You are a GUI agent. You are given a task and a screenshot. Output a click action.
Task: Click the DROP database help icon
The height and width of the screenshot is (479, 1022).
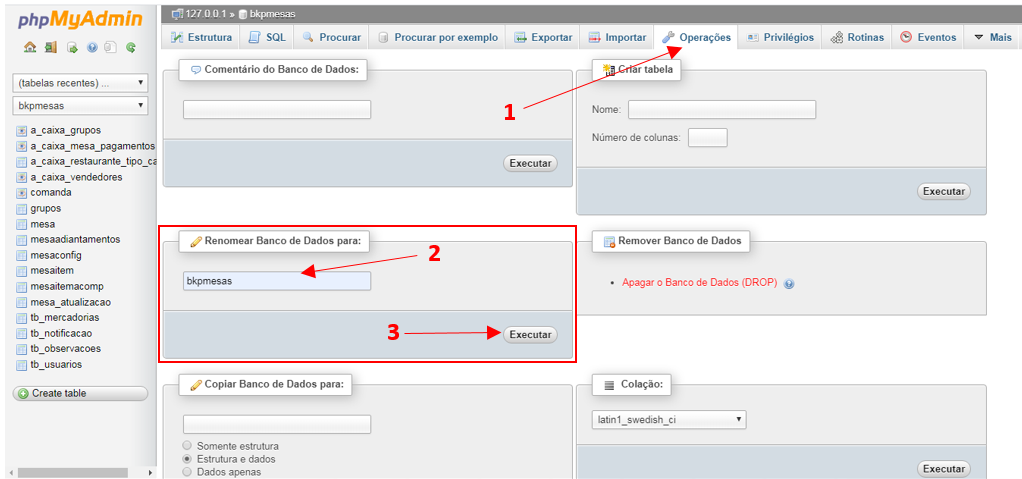(x=789, y=283)
